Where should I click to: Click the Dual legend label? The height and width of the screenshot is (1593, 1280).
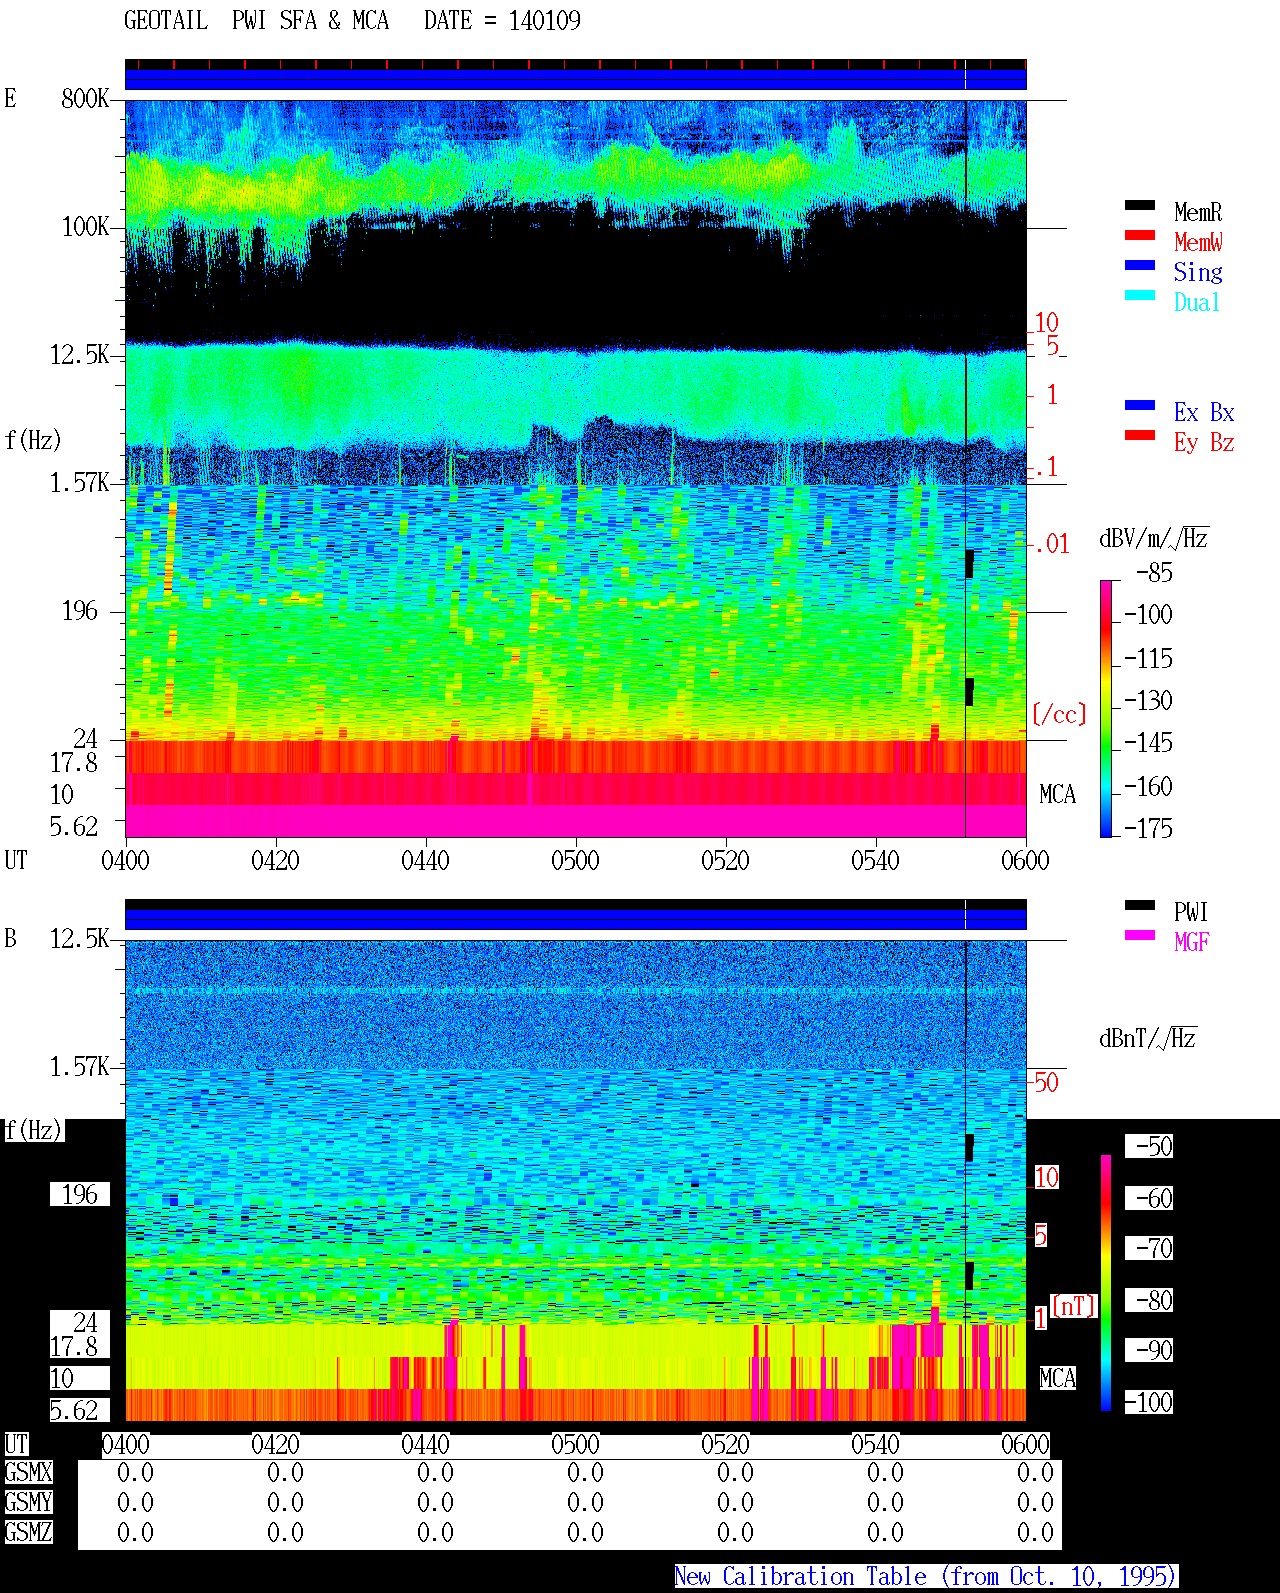point(1197,302)
